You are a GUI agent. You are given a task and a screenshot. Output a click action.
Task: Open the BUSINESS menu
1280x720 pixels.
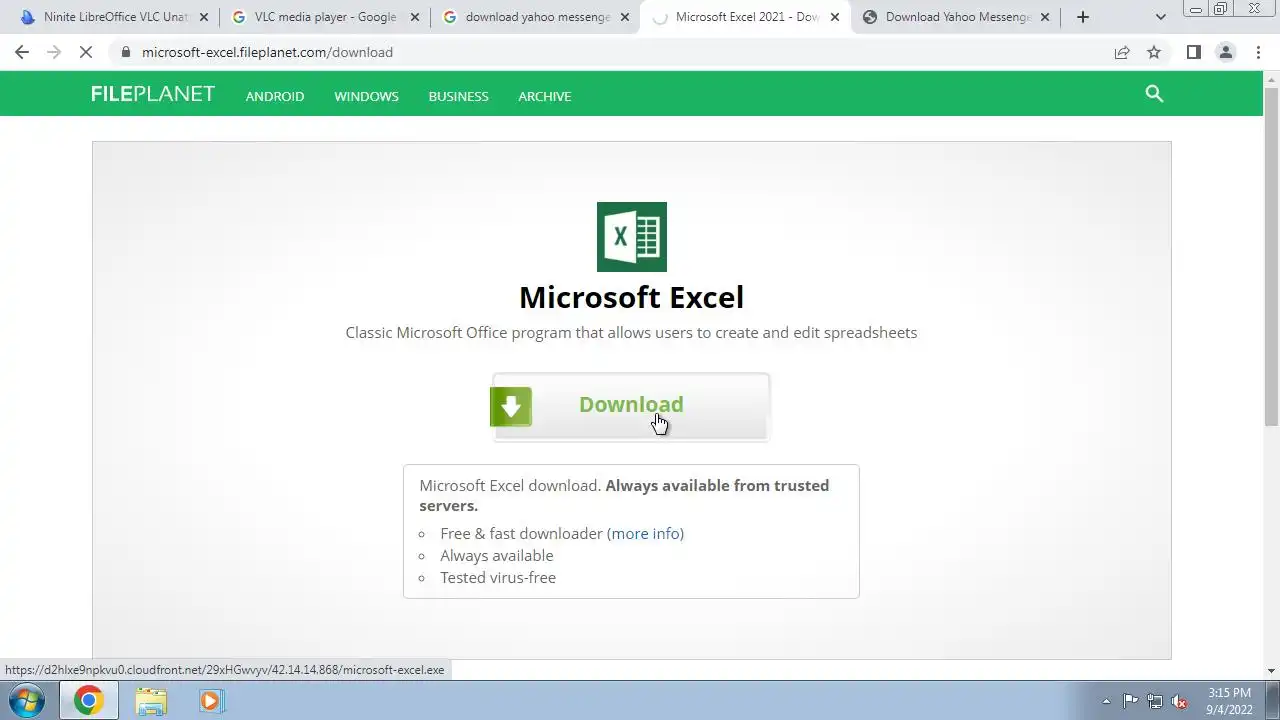tap(458, 96)
